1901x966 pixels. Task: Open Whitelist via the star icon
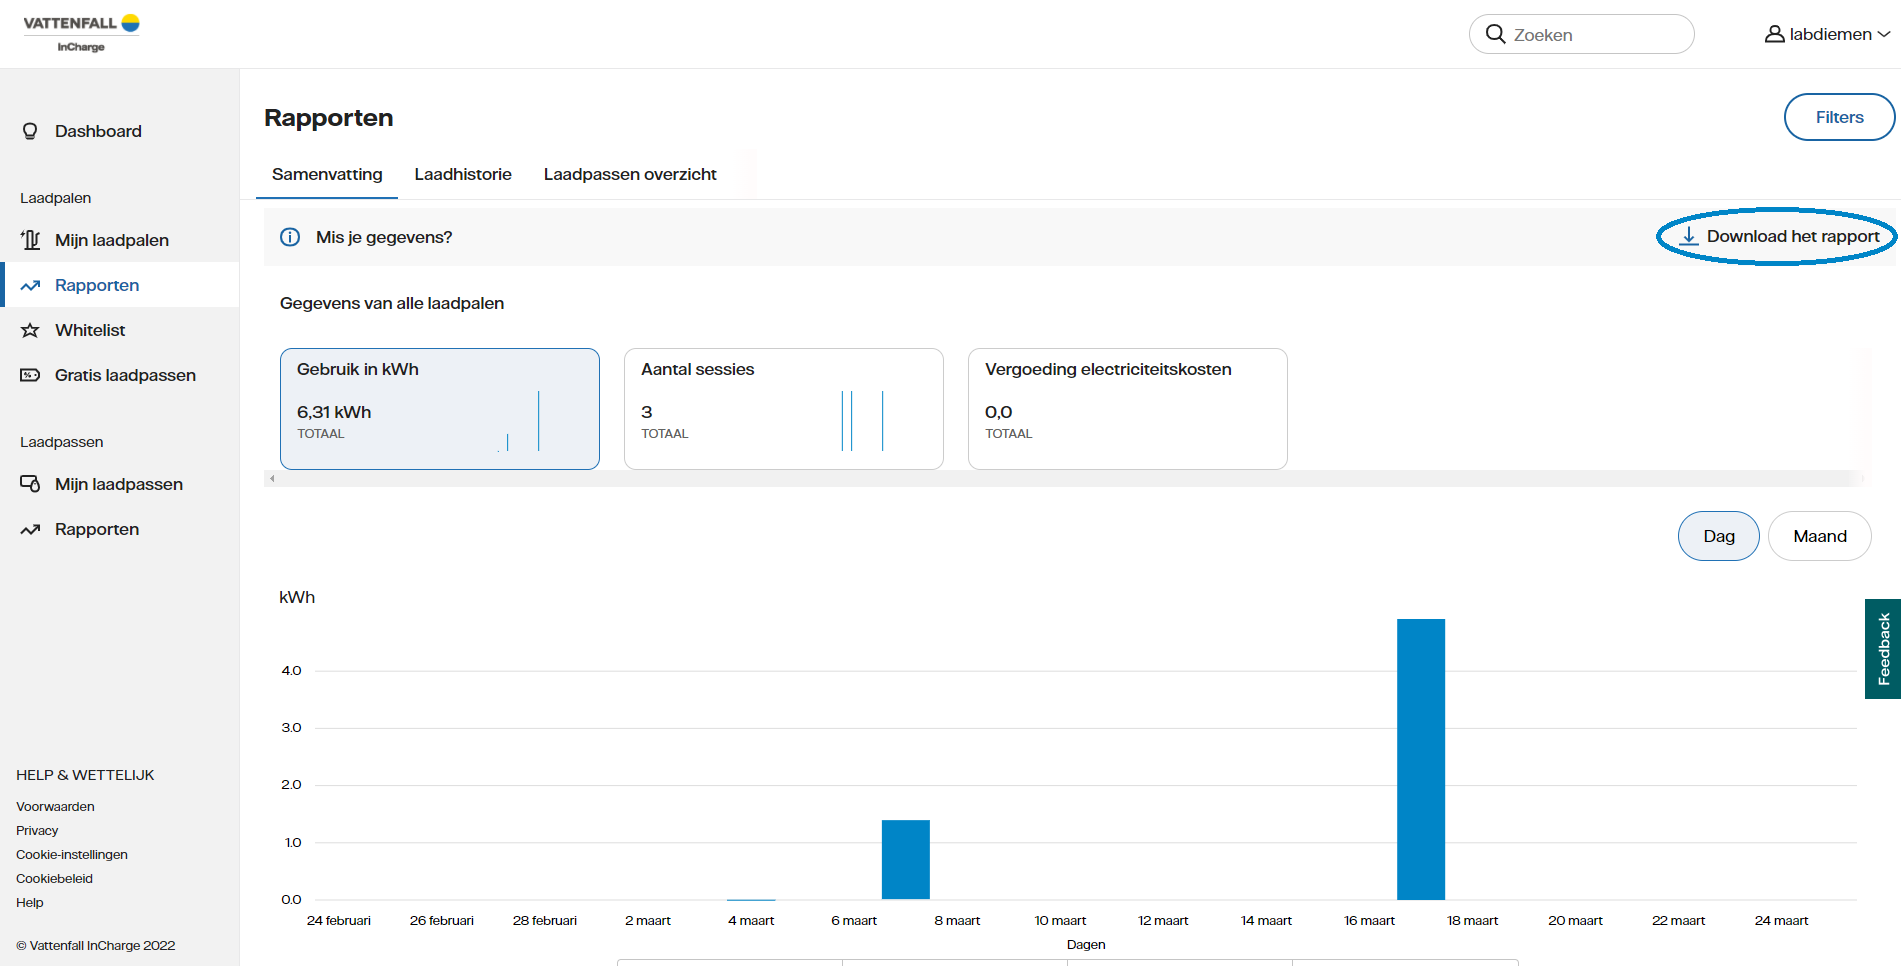point(30,330)
